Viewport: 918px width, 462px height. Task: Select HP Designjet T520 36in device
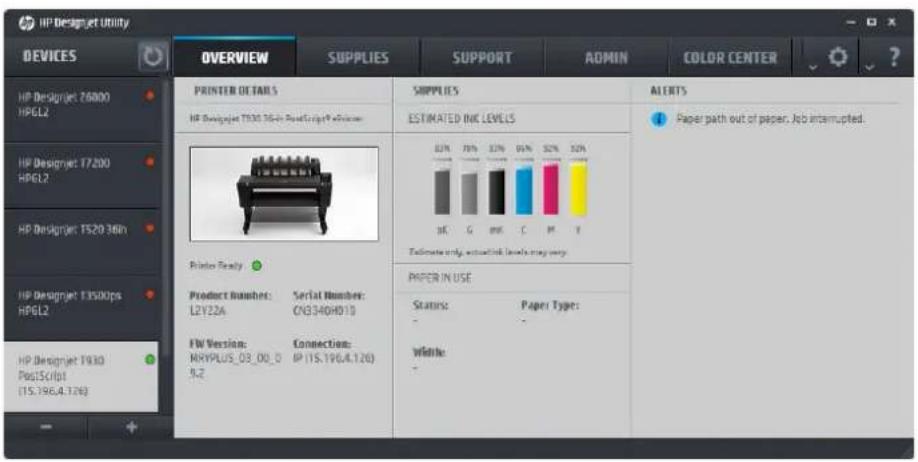tap(81, 242)
